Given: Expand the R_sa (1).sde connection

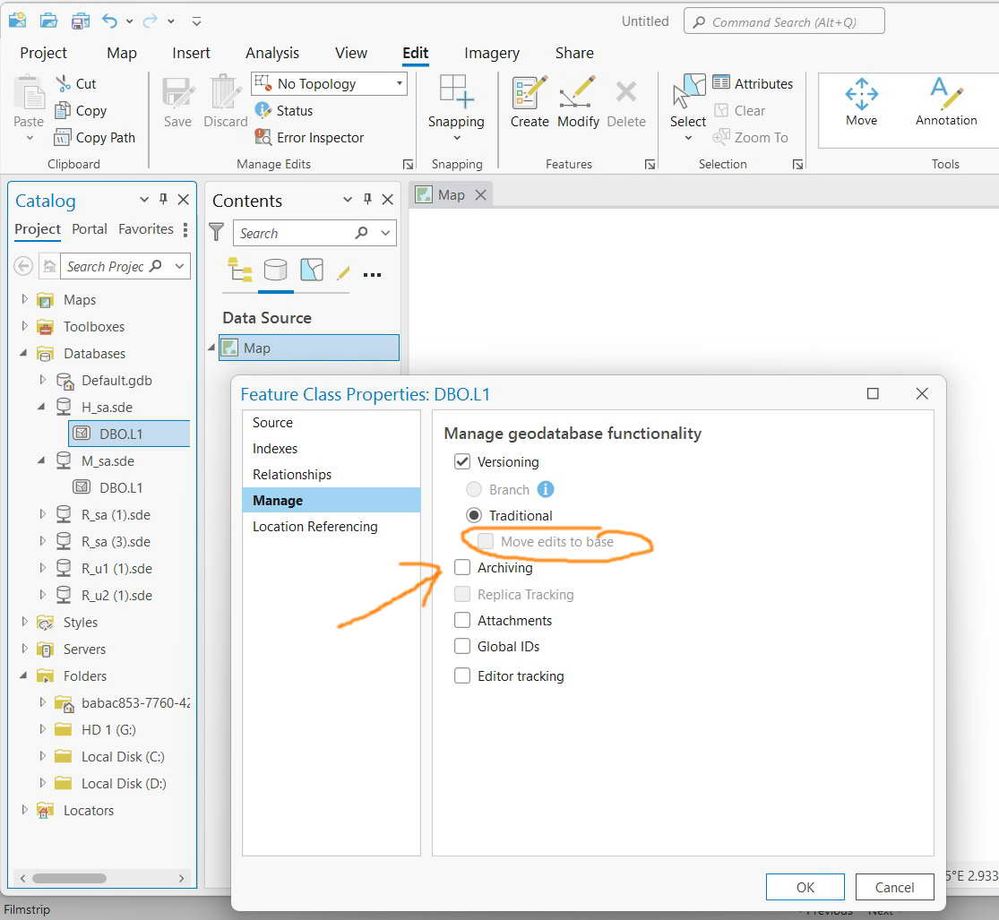Looking at the screenshot, I should tap(42, 514).
